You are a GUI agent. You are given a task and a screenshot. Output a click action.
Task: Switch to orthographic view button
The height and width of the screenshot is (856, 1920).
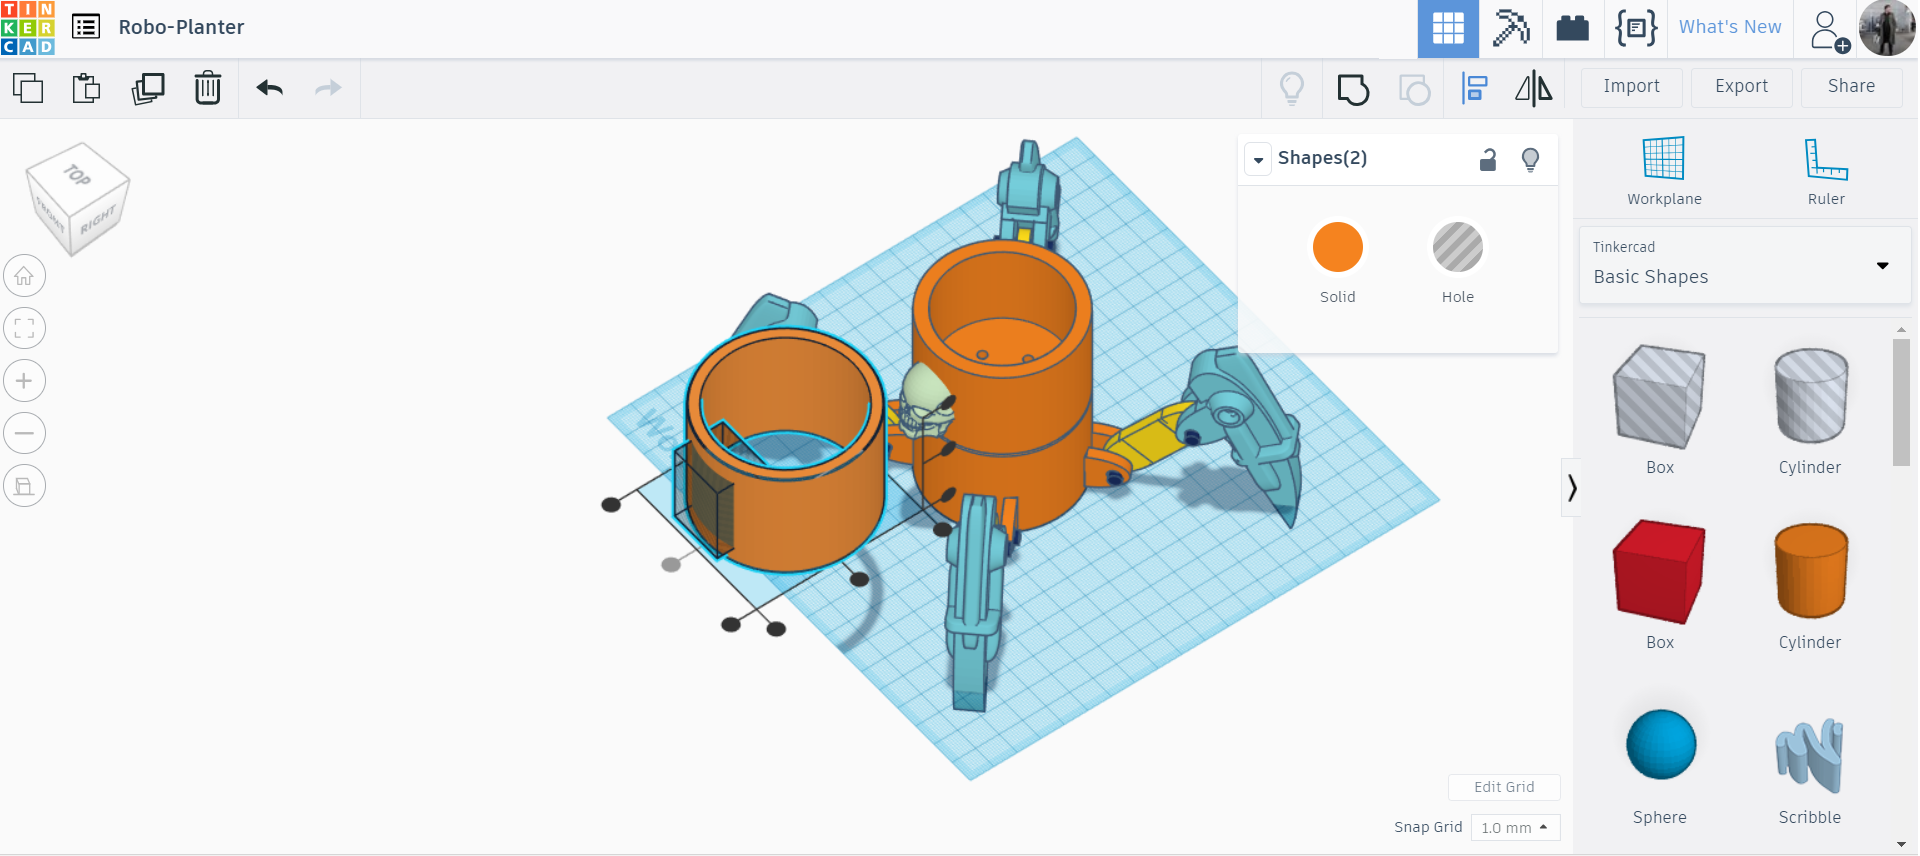(x=25, y=486)
